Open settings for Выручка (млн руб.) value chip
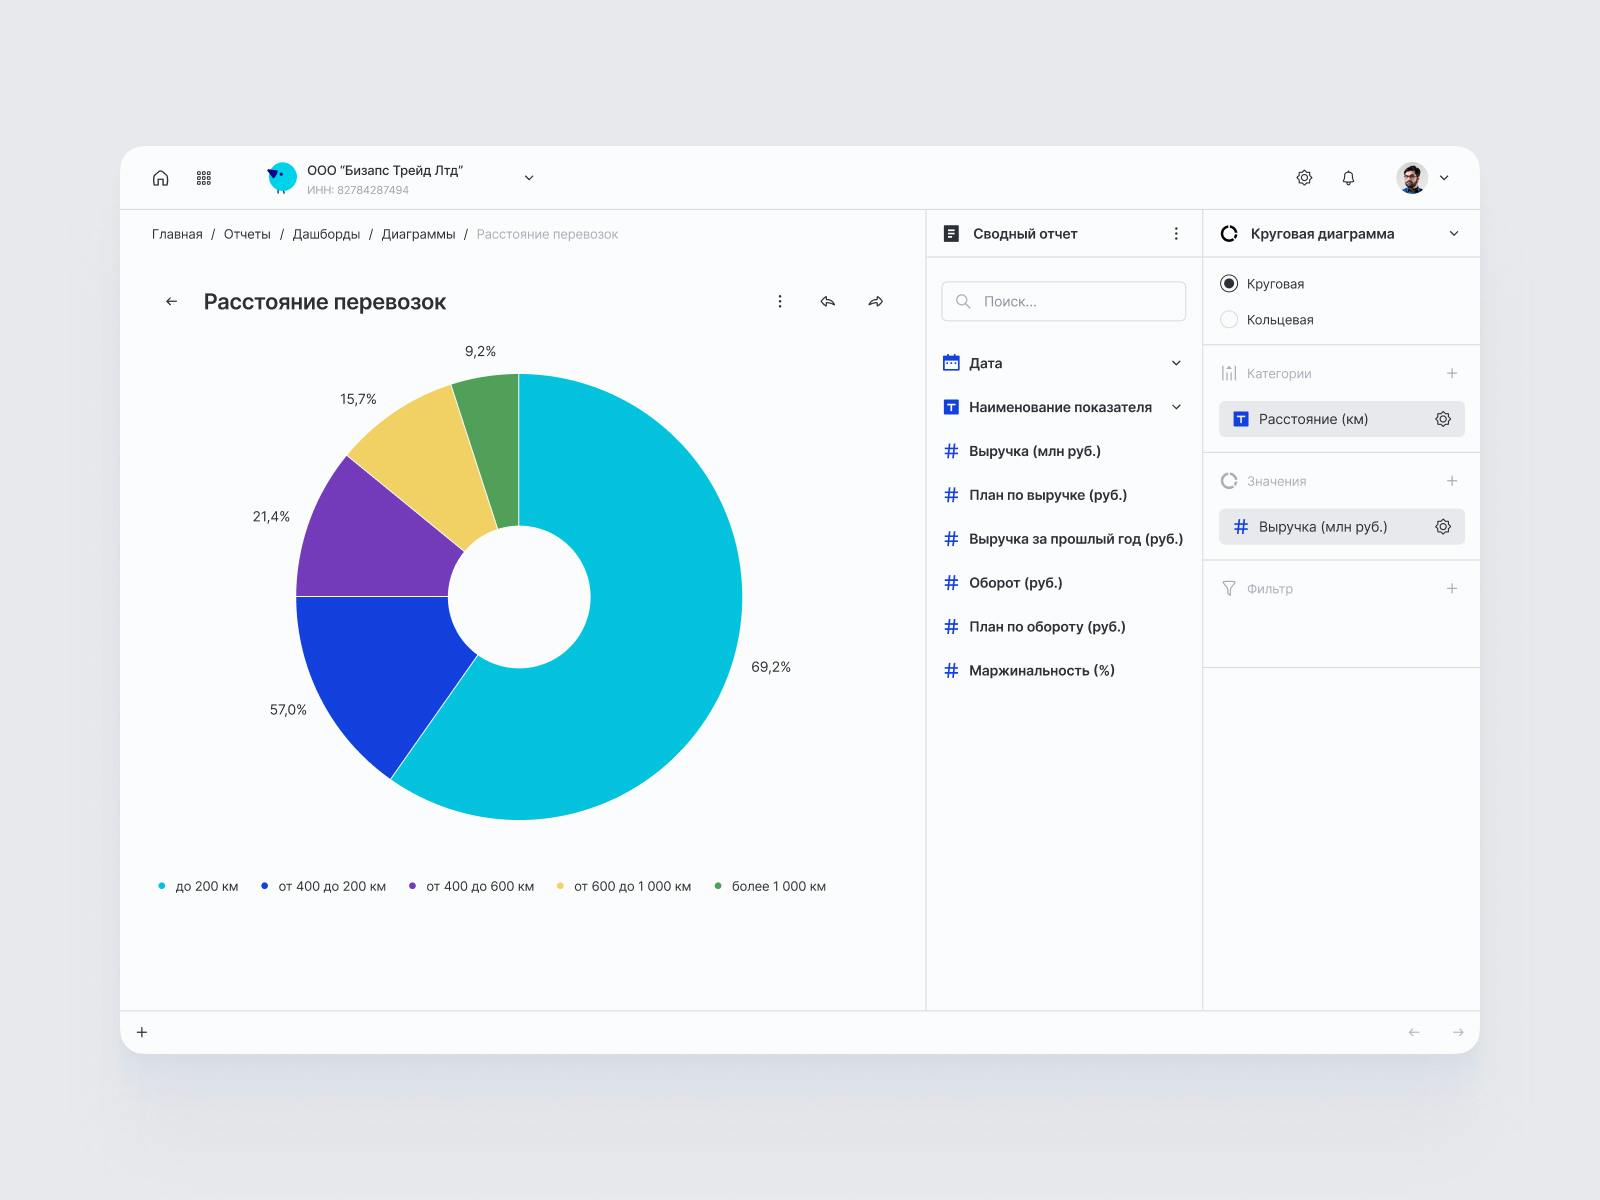Viewport: 1600px width, 1200px height. pyautogui.click(x=1443, y=527)
